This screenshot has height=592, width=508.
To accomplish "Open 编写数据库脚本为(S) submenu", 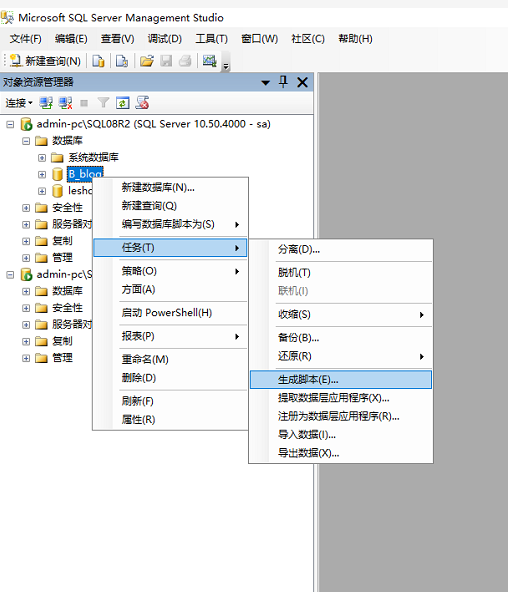I will point(170,224).
